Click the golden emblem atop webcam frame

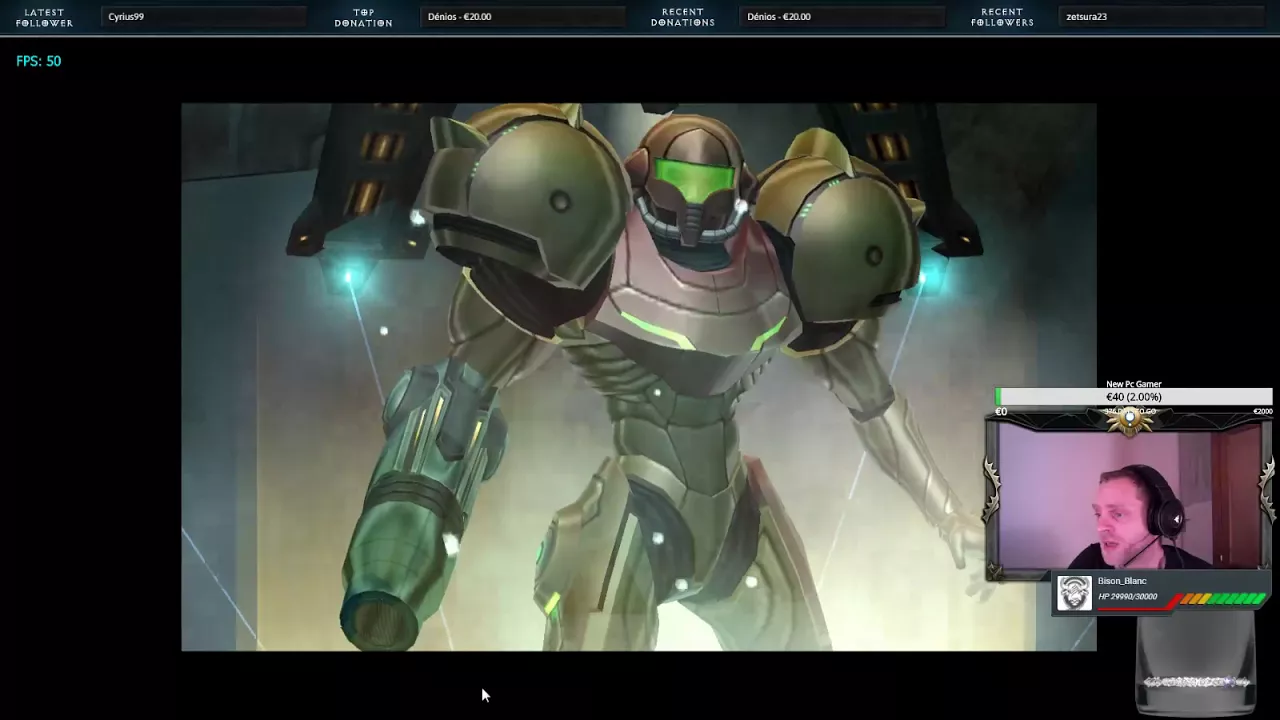(1130, 420)
